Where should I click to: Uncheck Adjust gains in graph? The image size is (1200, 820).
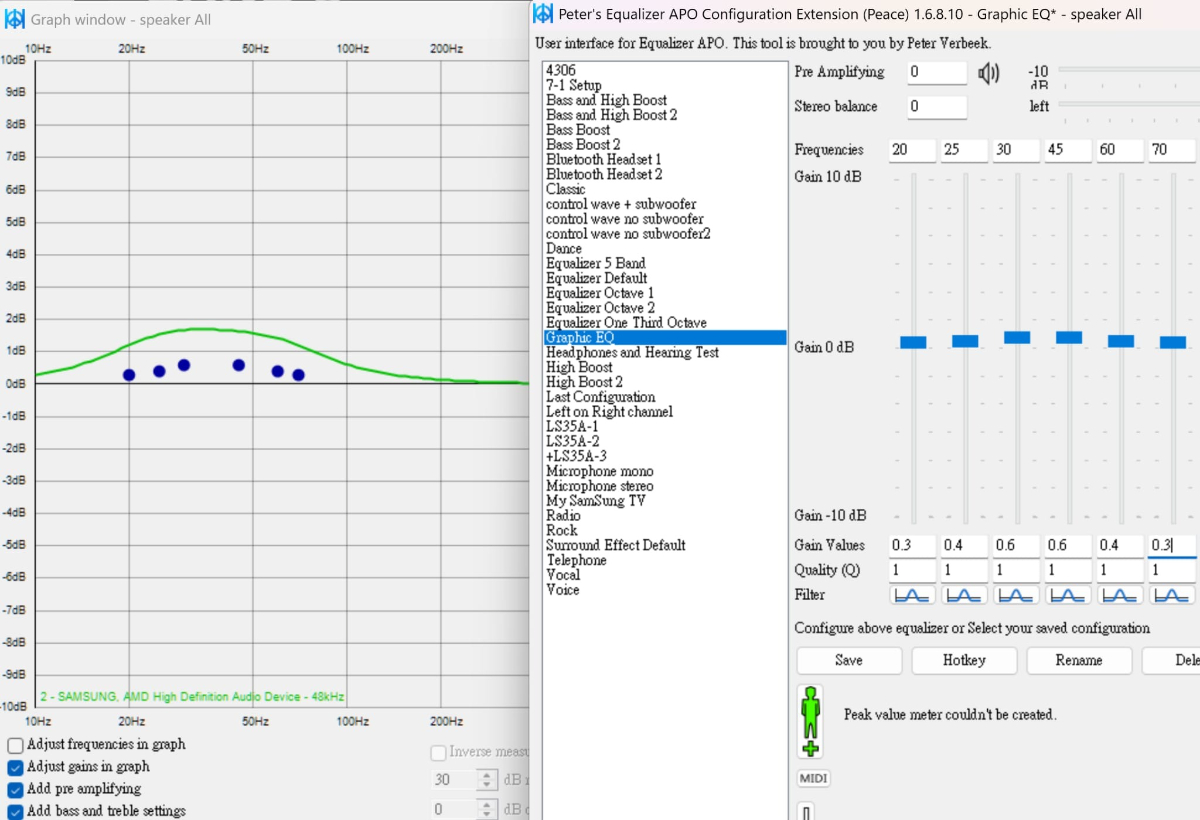tap(15, 767)
